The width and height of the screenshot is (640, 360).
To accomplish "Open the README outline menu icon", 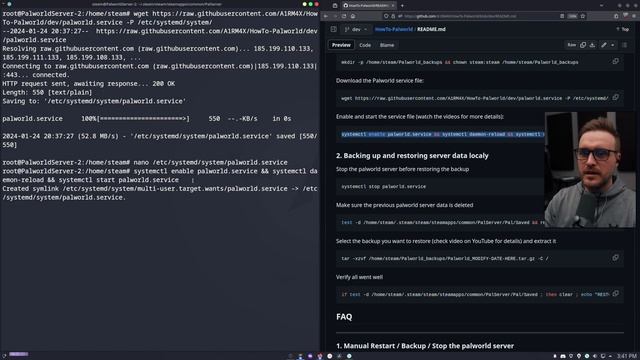I will tap(624, 45).
